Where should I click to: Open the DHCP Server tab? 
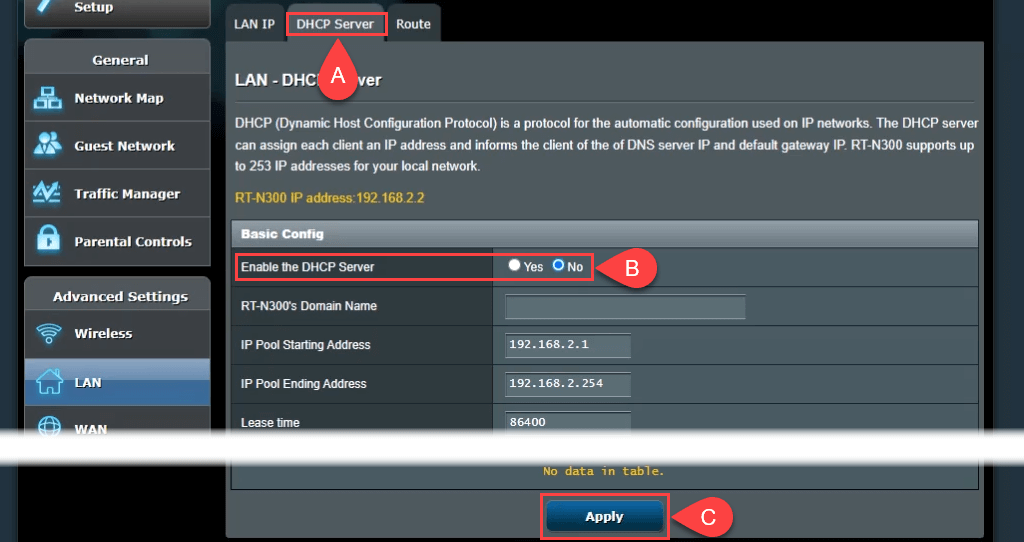335,24
